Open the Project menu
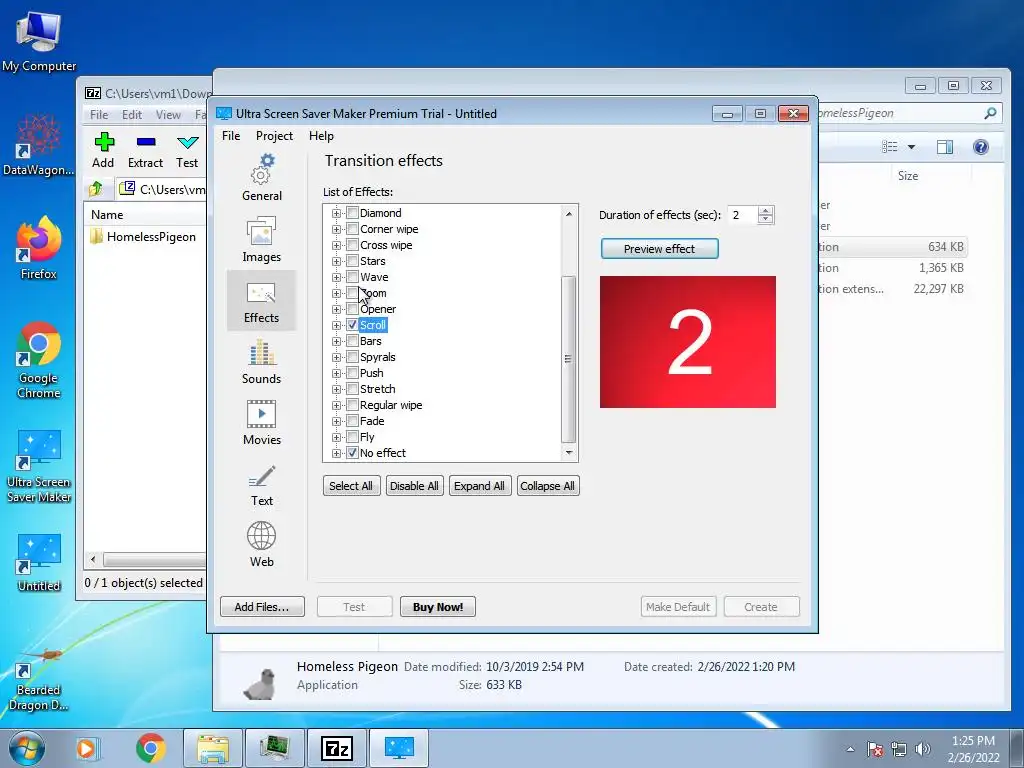 point(274,136)
